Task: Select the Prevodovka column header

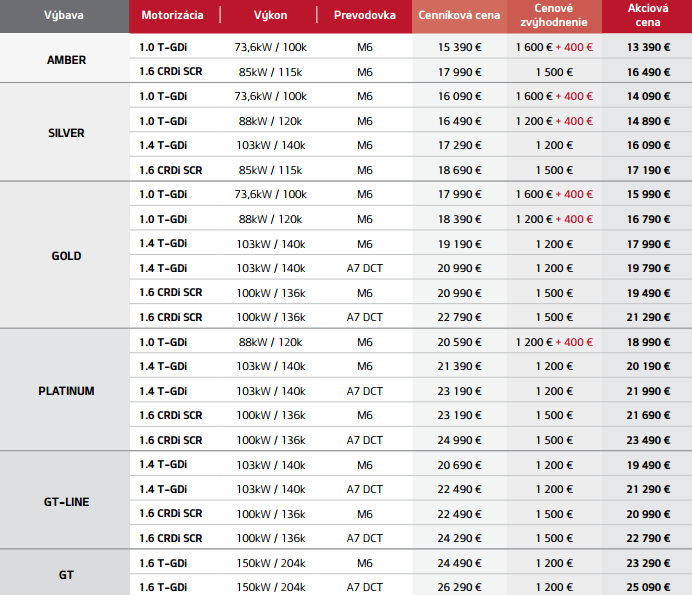Action: click(364, 16)
